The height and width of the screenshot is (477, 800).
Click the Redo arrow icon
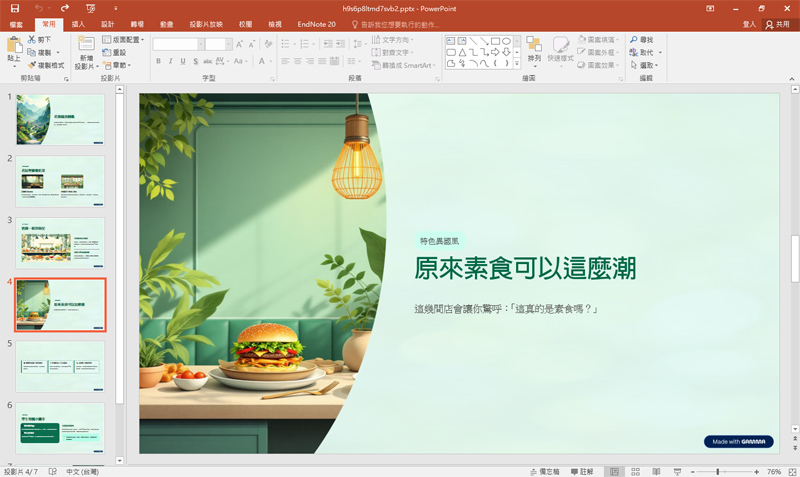click(65, 8)
